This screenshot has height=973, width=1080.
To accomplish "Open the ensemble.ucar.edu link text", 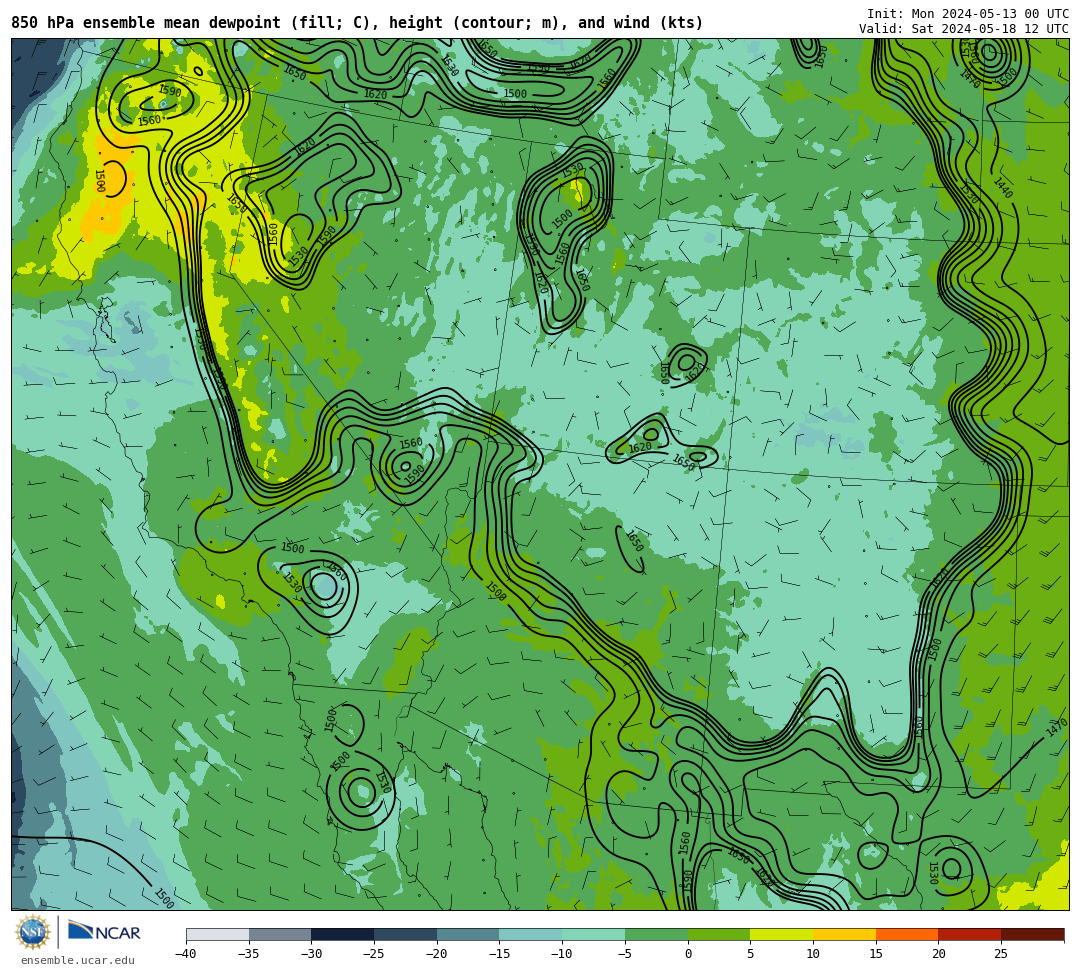I will [x=77, y=960].
